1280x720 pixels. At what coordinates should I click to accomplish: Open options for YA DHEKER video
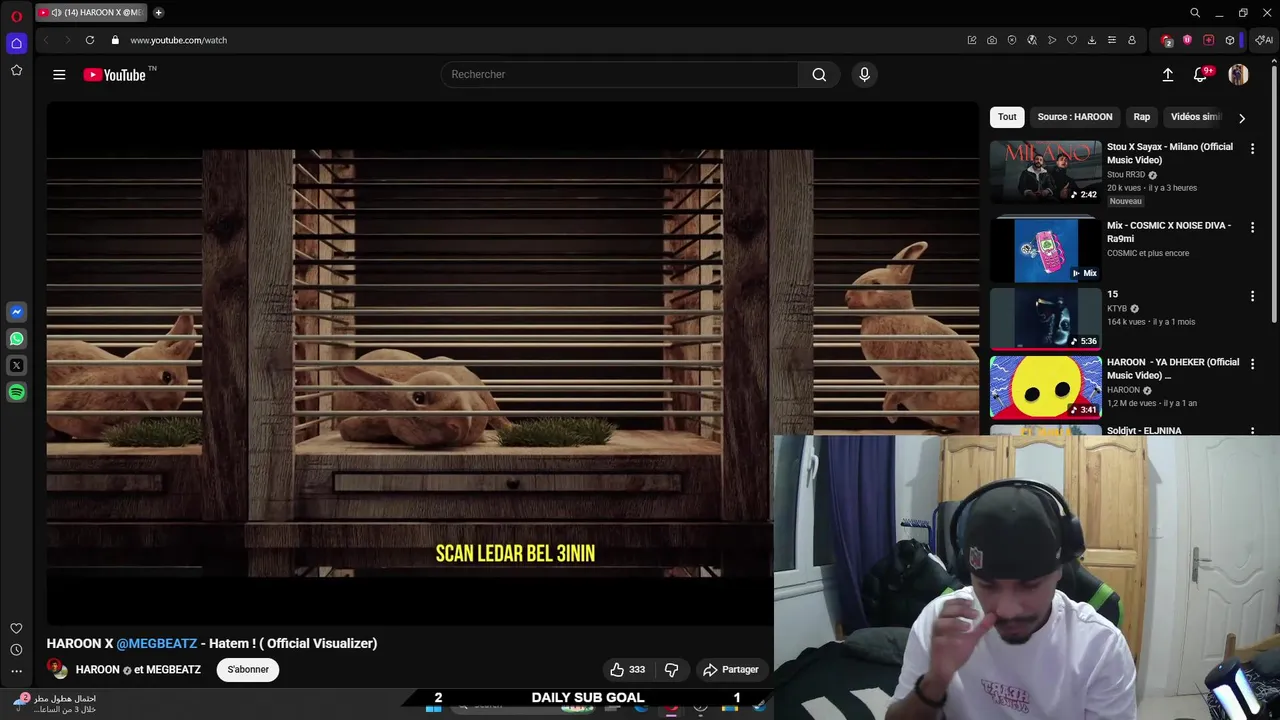pos(1252,364)
